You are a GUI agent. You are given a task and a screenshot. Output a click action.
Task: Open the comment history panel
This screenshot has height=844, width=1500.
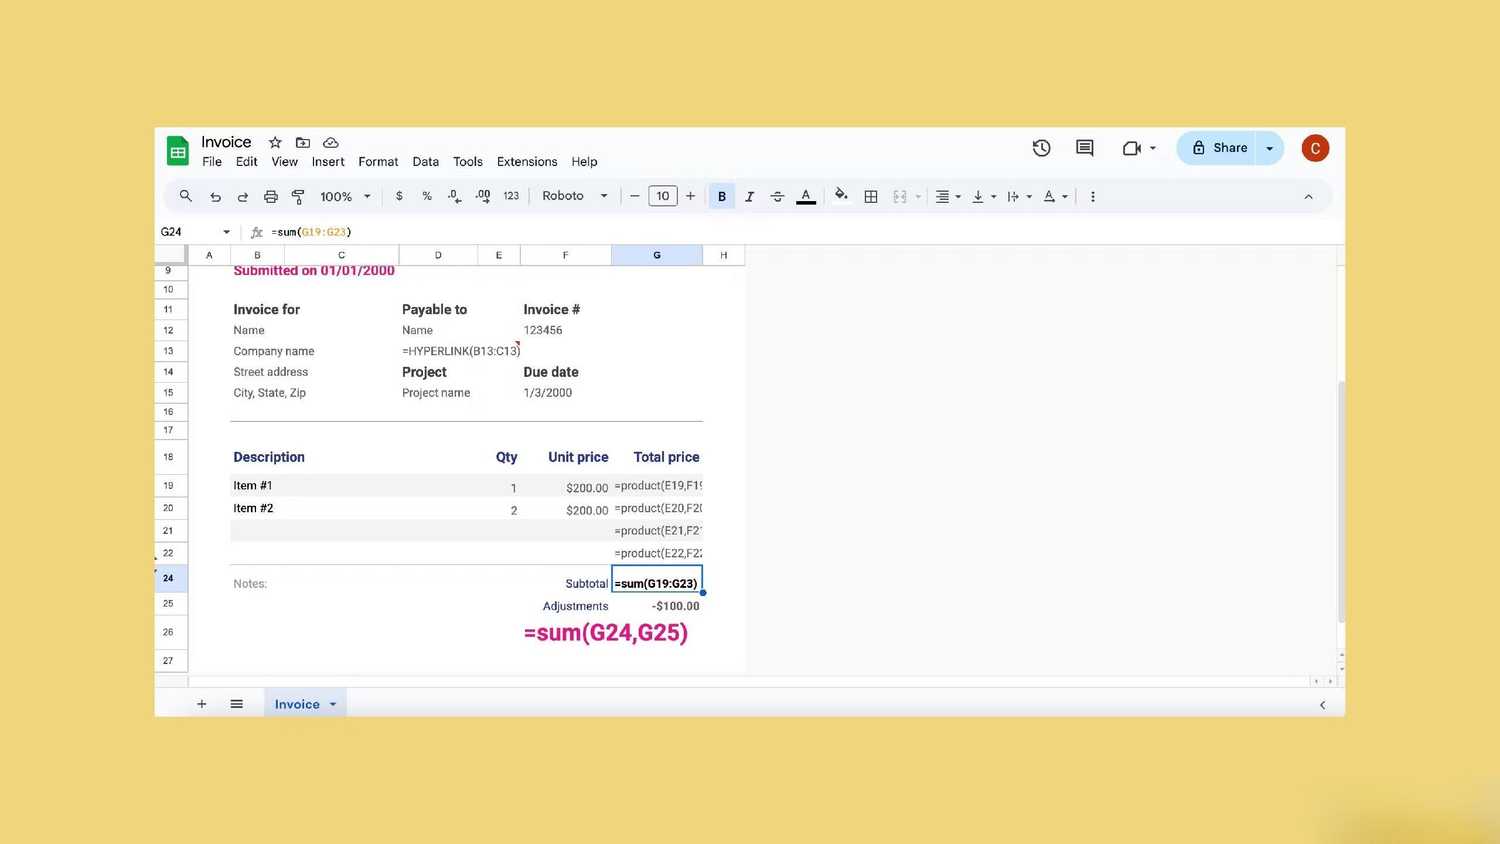click(1083, 147)
